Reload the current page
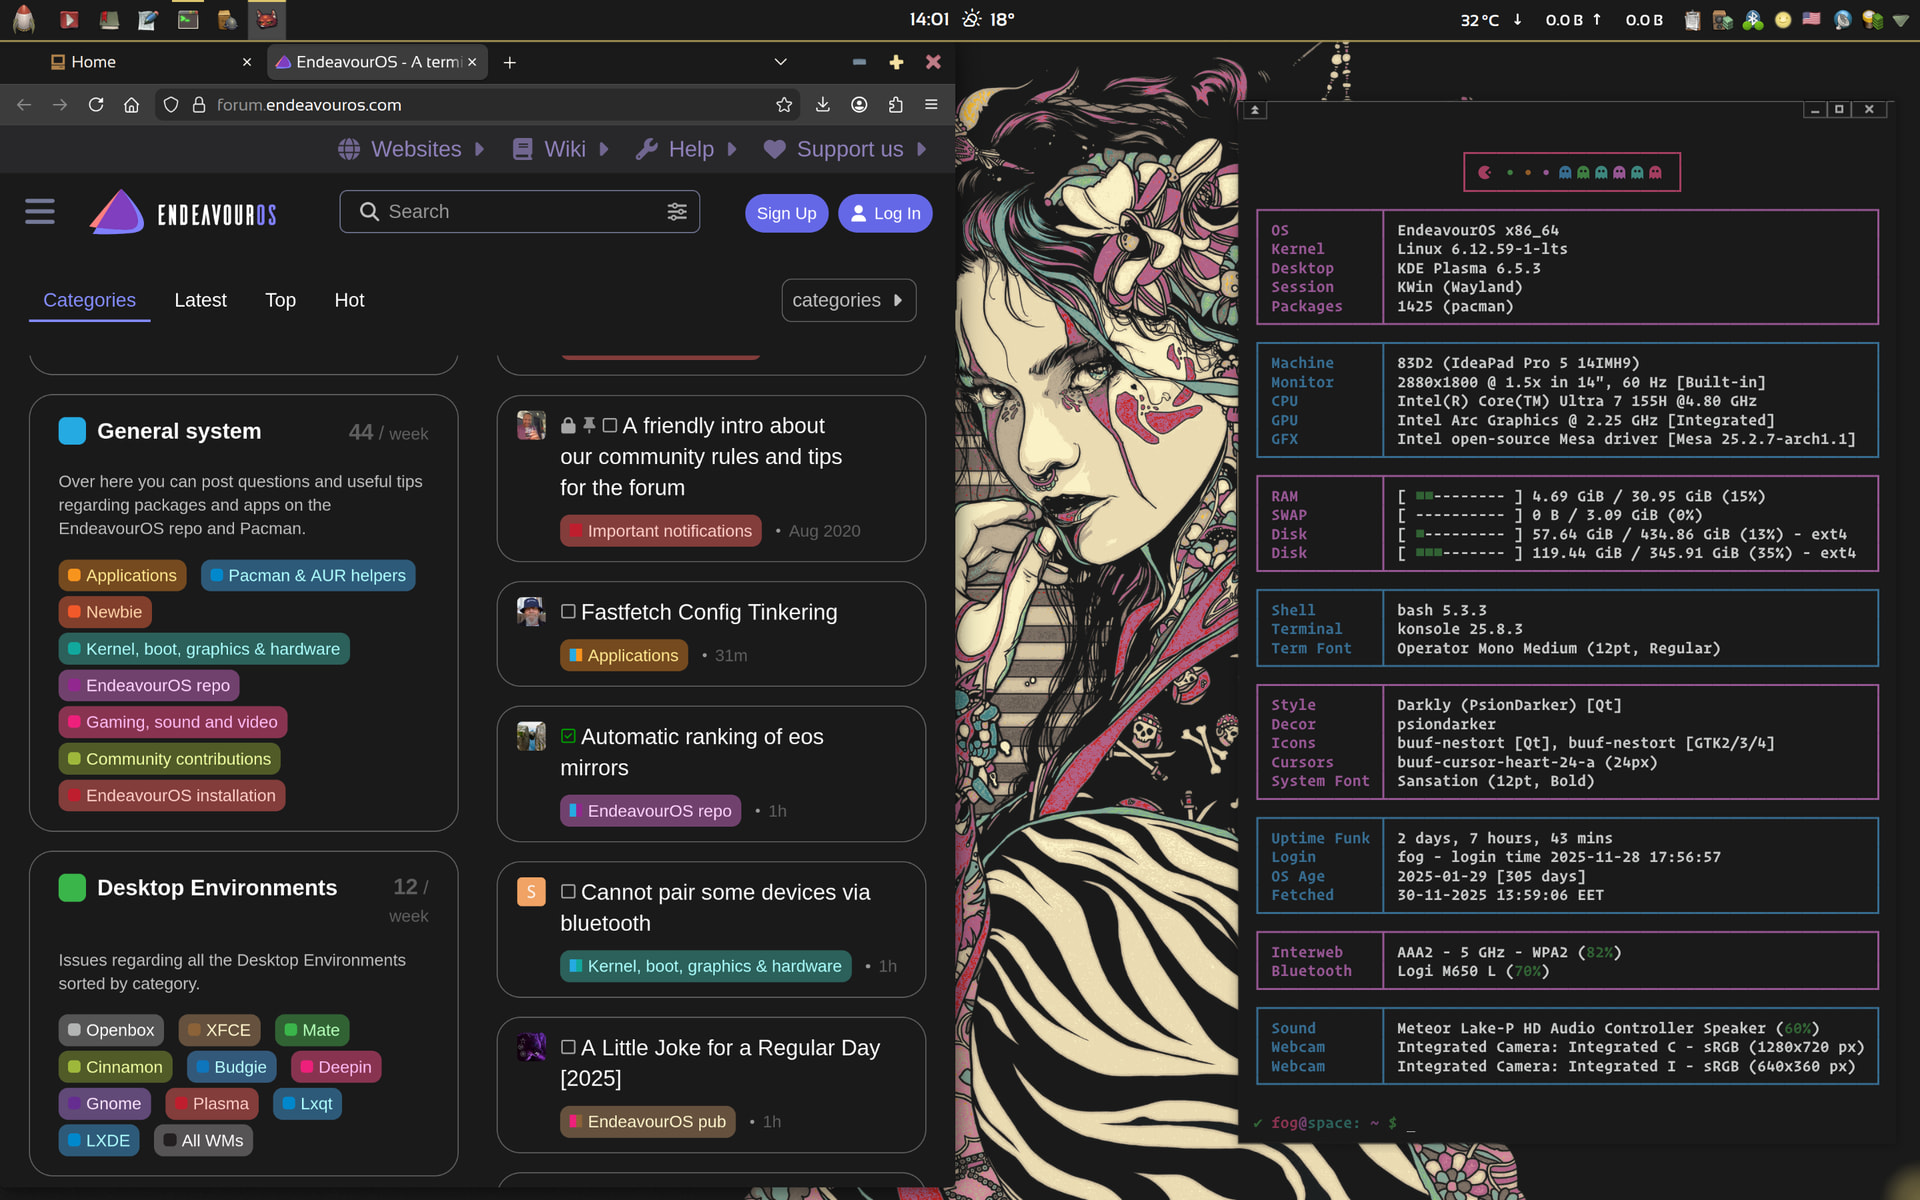 (x=96, y=105)
